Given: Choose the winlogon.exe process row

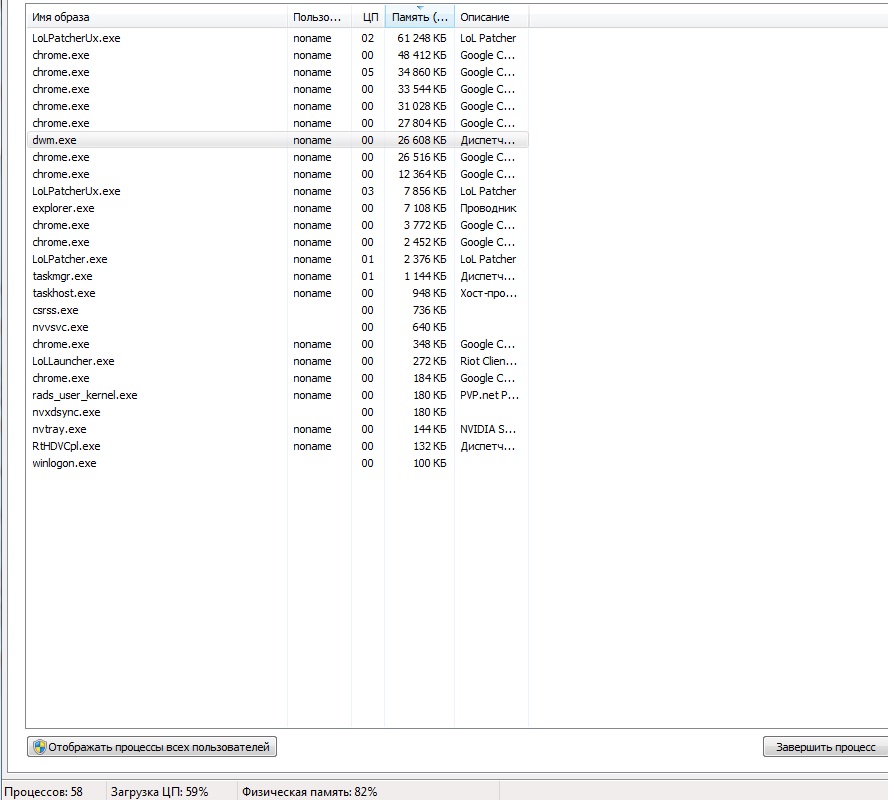Looking at the screenshot, I should [64, 463].
